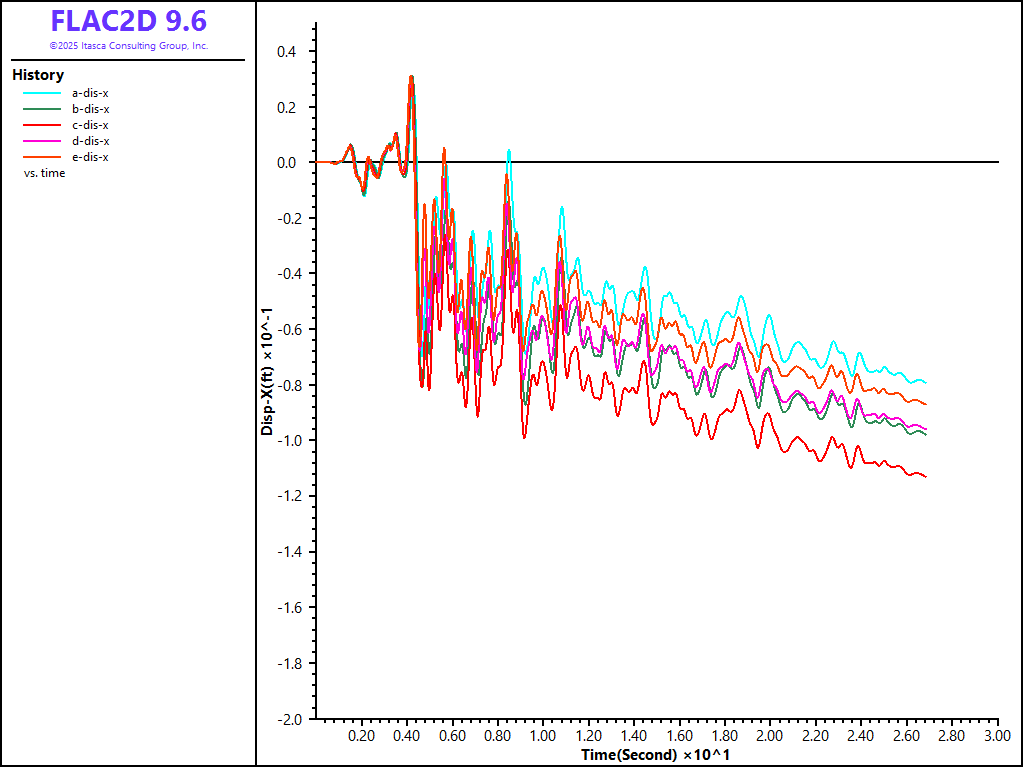The width and height of the screenshot is (1024, 768).
Task: Click the cyan line swatch for a-dis-x
Action: tap(40, 93)
